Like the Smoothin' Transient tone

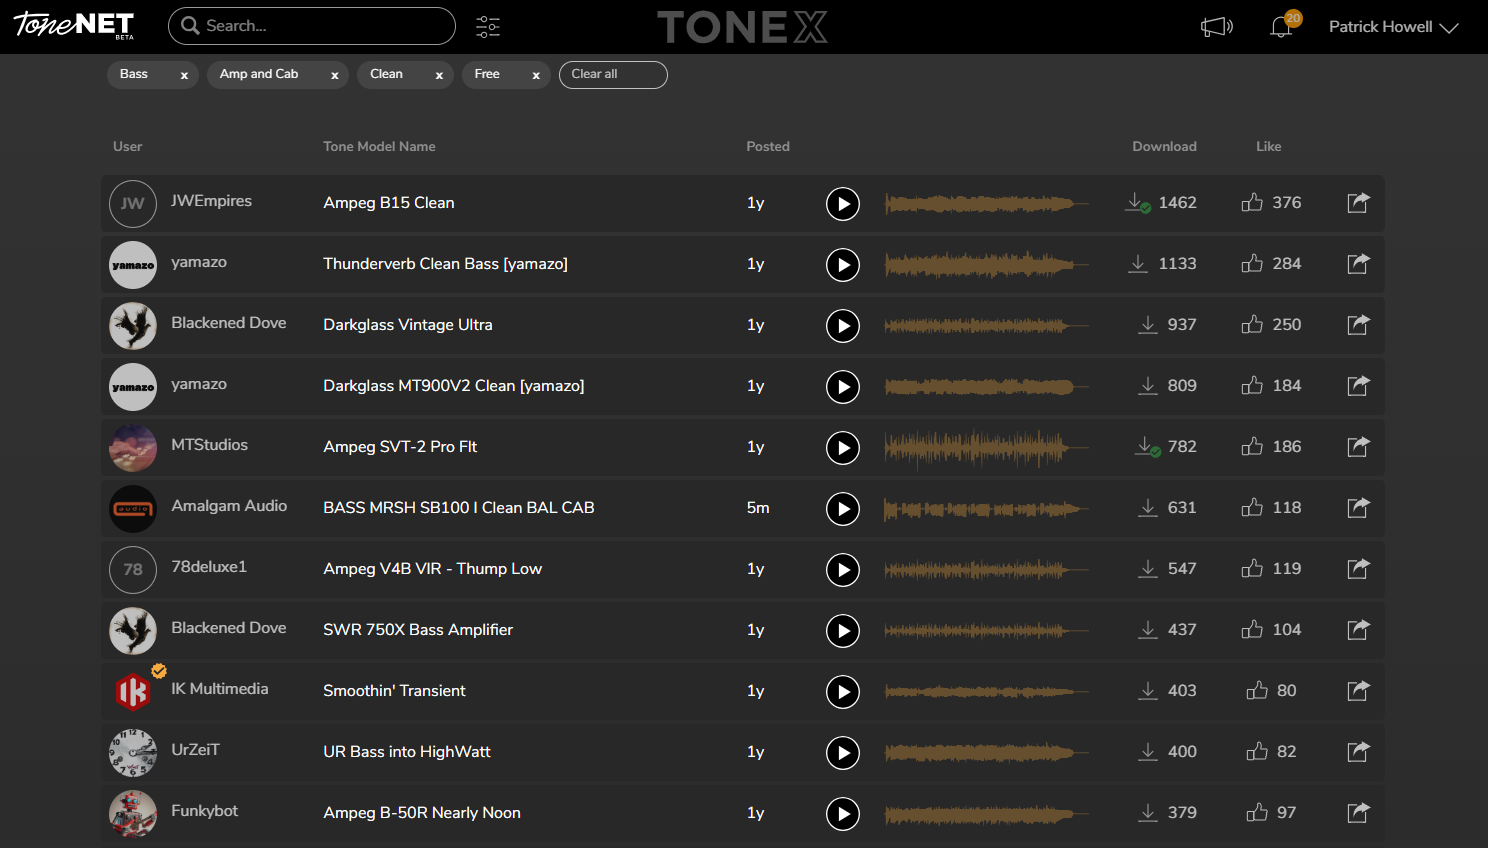(1257, 691)
